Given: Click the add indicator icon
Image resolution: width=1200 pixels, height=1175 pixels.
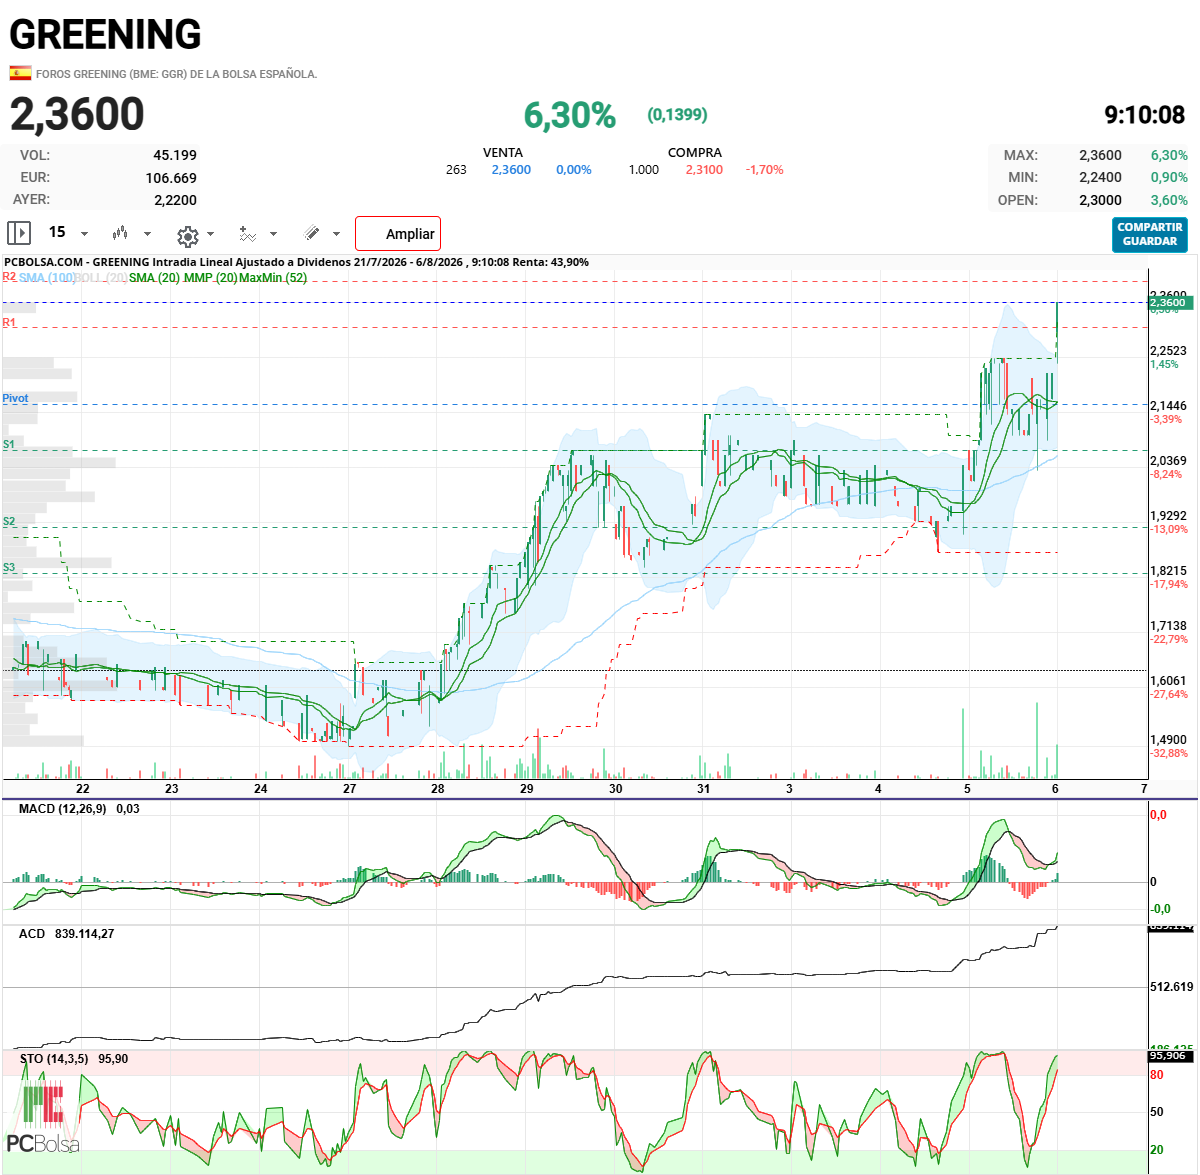Looking at the screenshot, I should point(248,233).
